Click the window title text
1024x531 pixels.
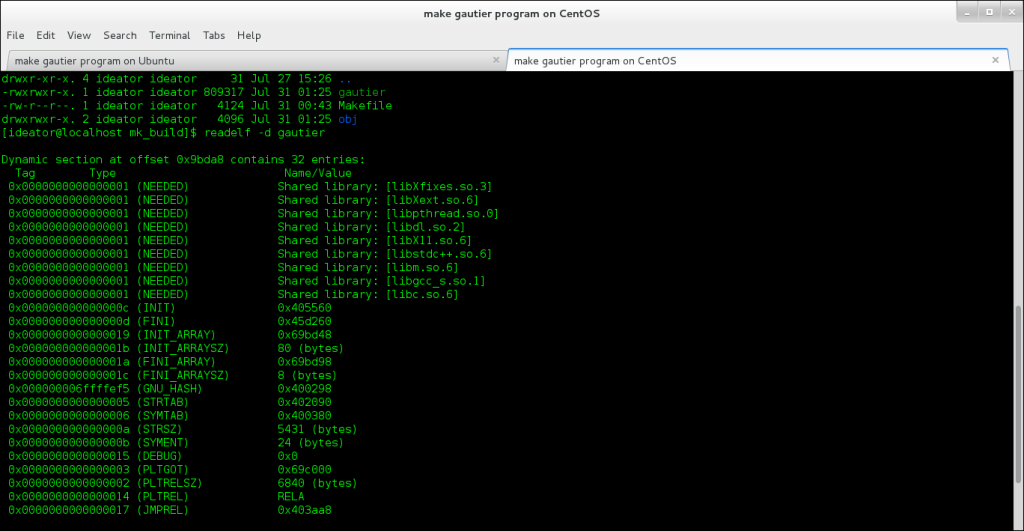tap(511, 13)
